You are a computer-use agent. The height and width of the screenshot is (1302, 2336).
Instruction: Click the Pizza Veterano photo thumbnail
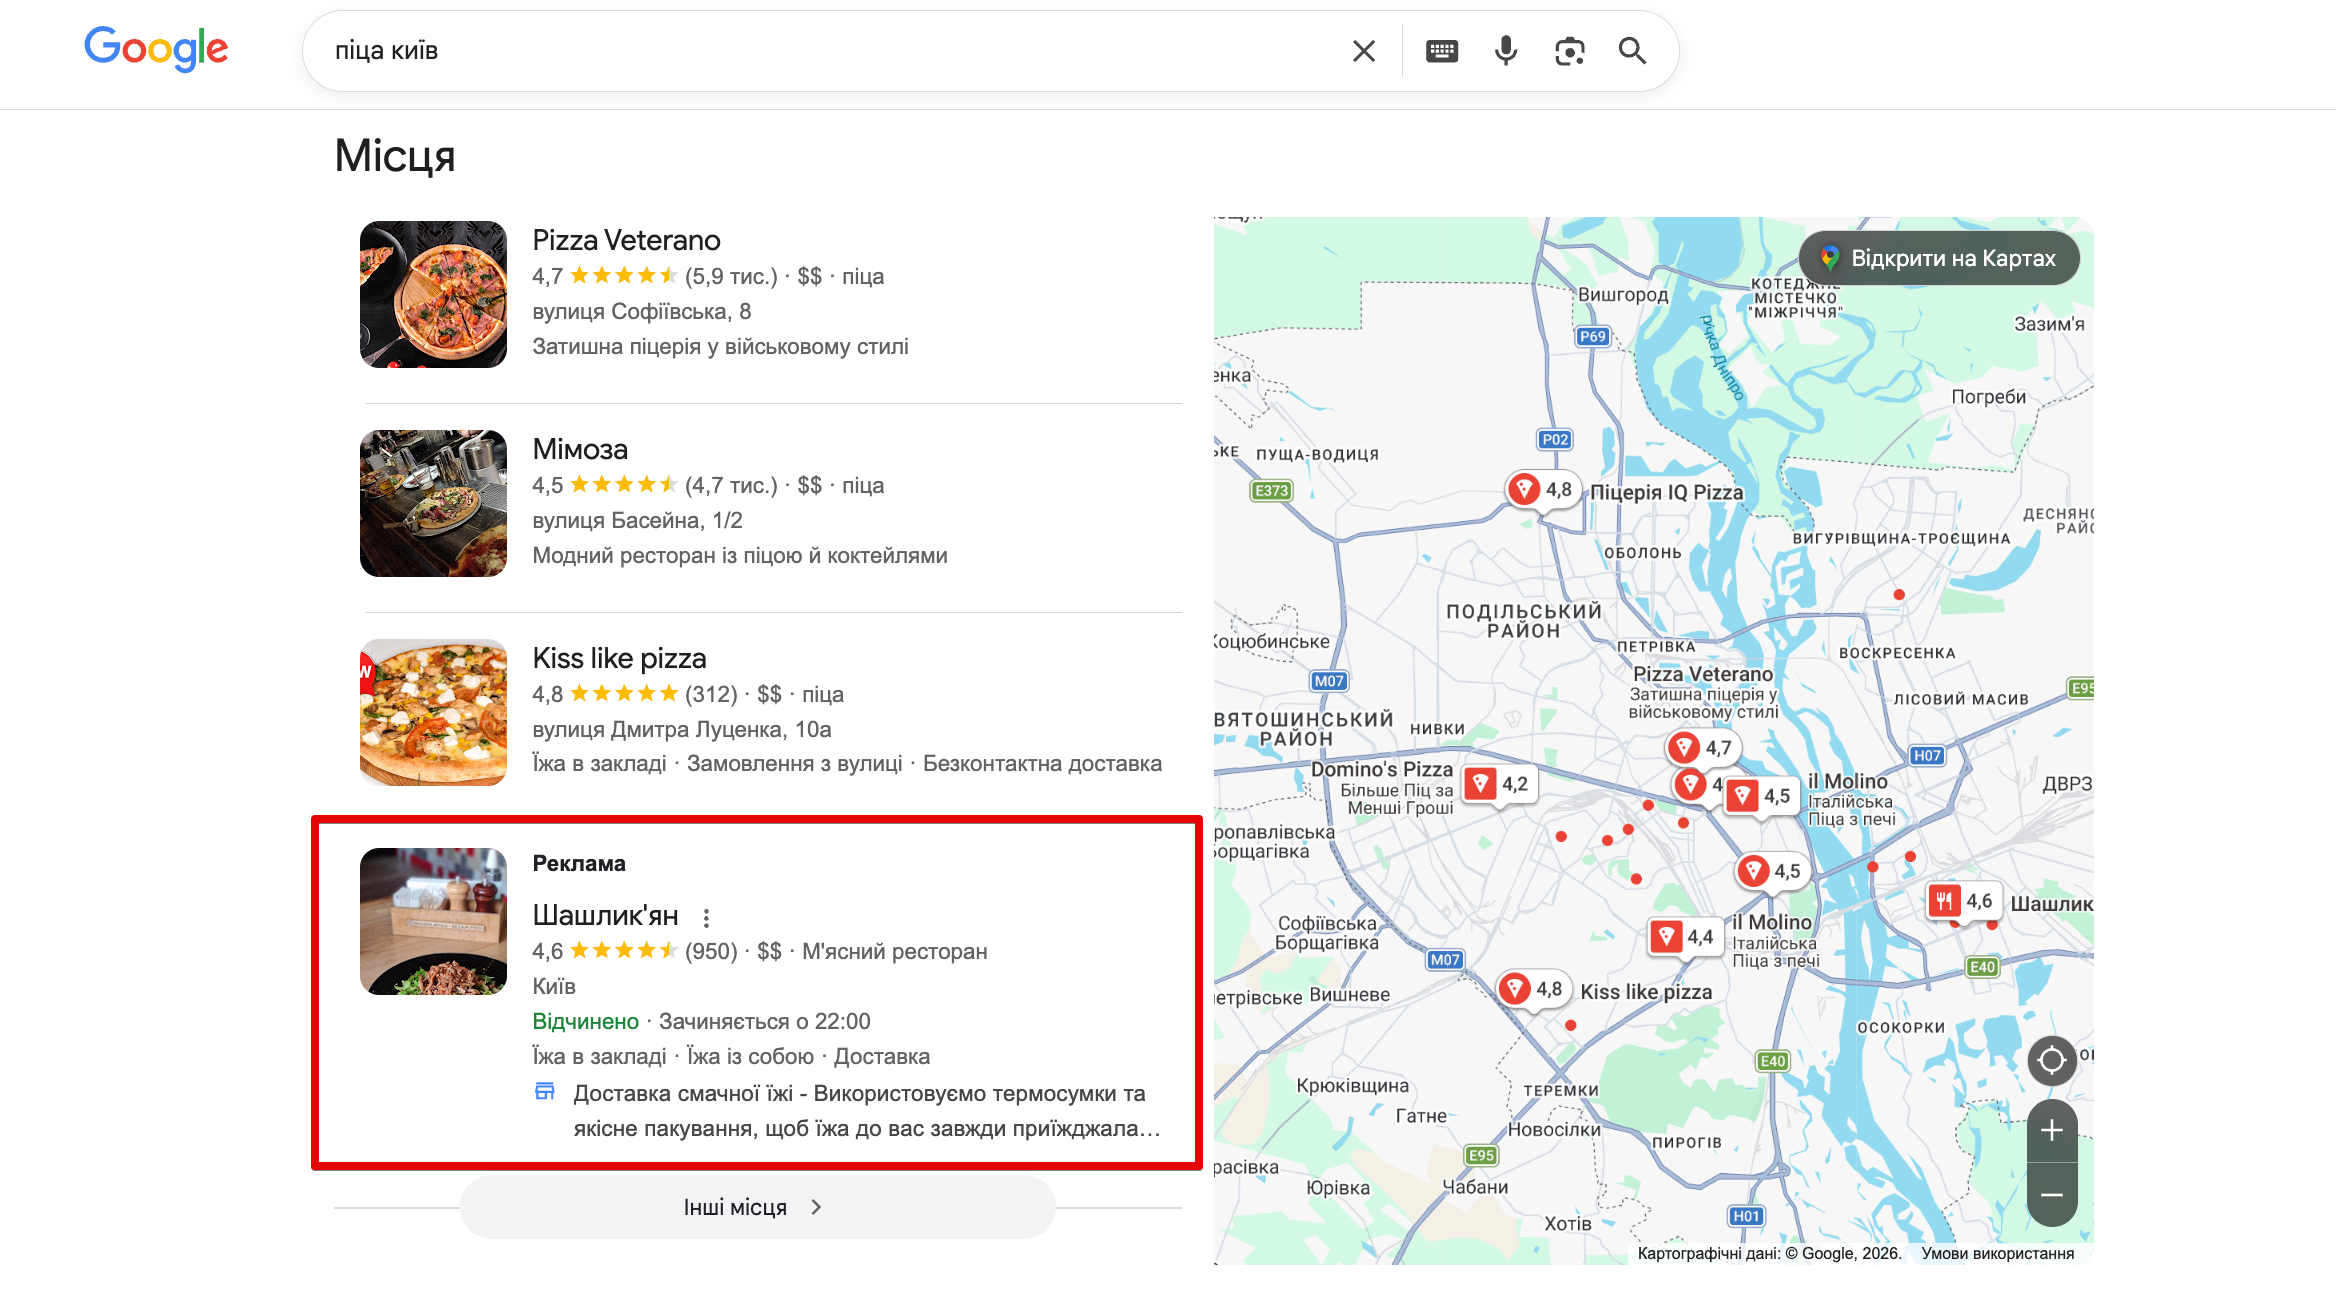pyautogui.click(x=433, y=294)
